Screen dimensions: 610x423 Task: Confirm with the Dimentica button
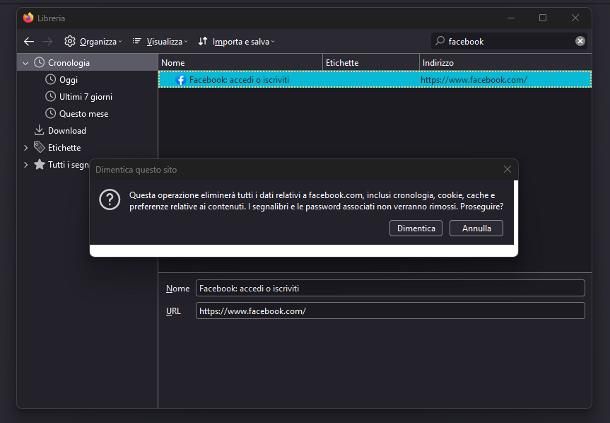(x=416, y=228)
